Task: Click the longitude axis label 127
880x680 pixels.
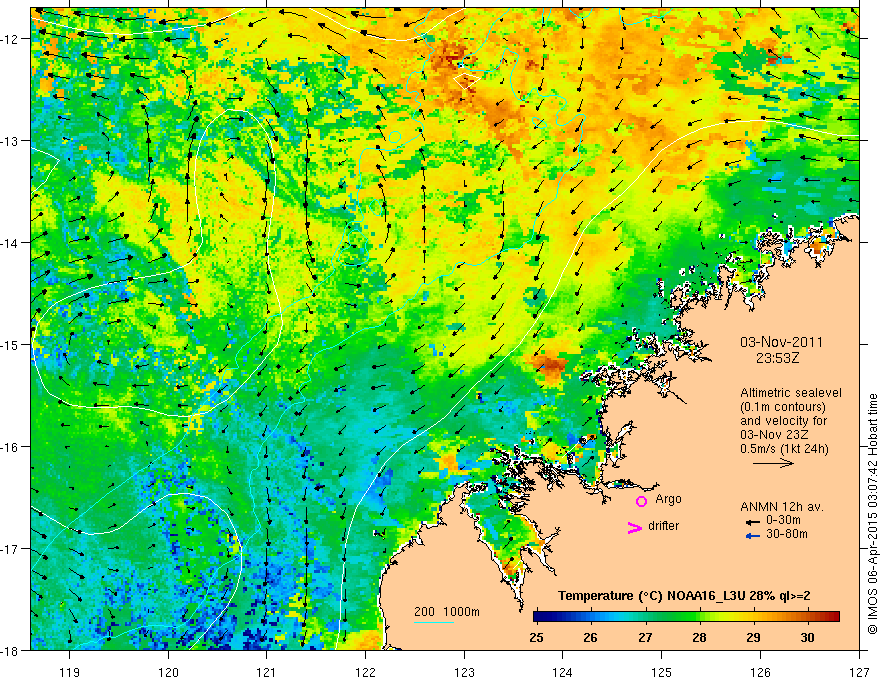Action: [859, 672]
